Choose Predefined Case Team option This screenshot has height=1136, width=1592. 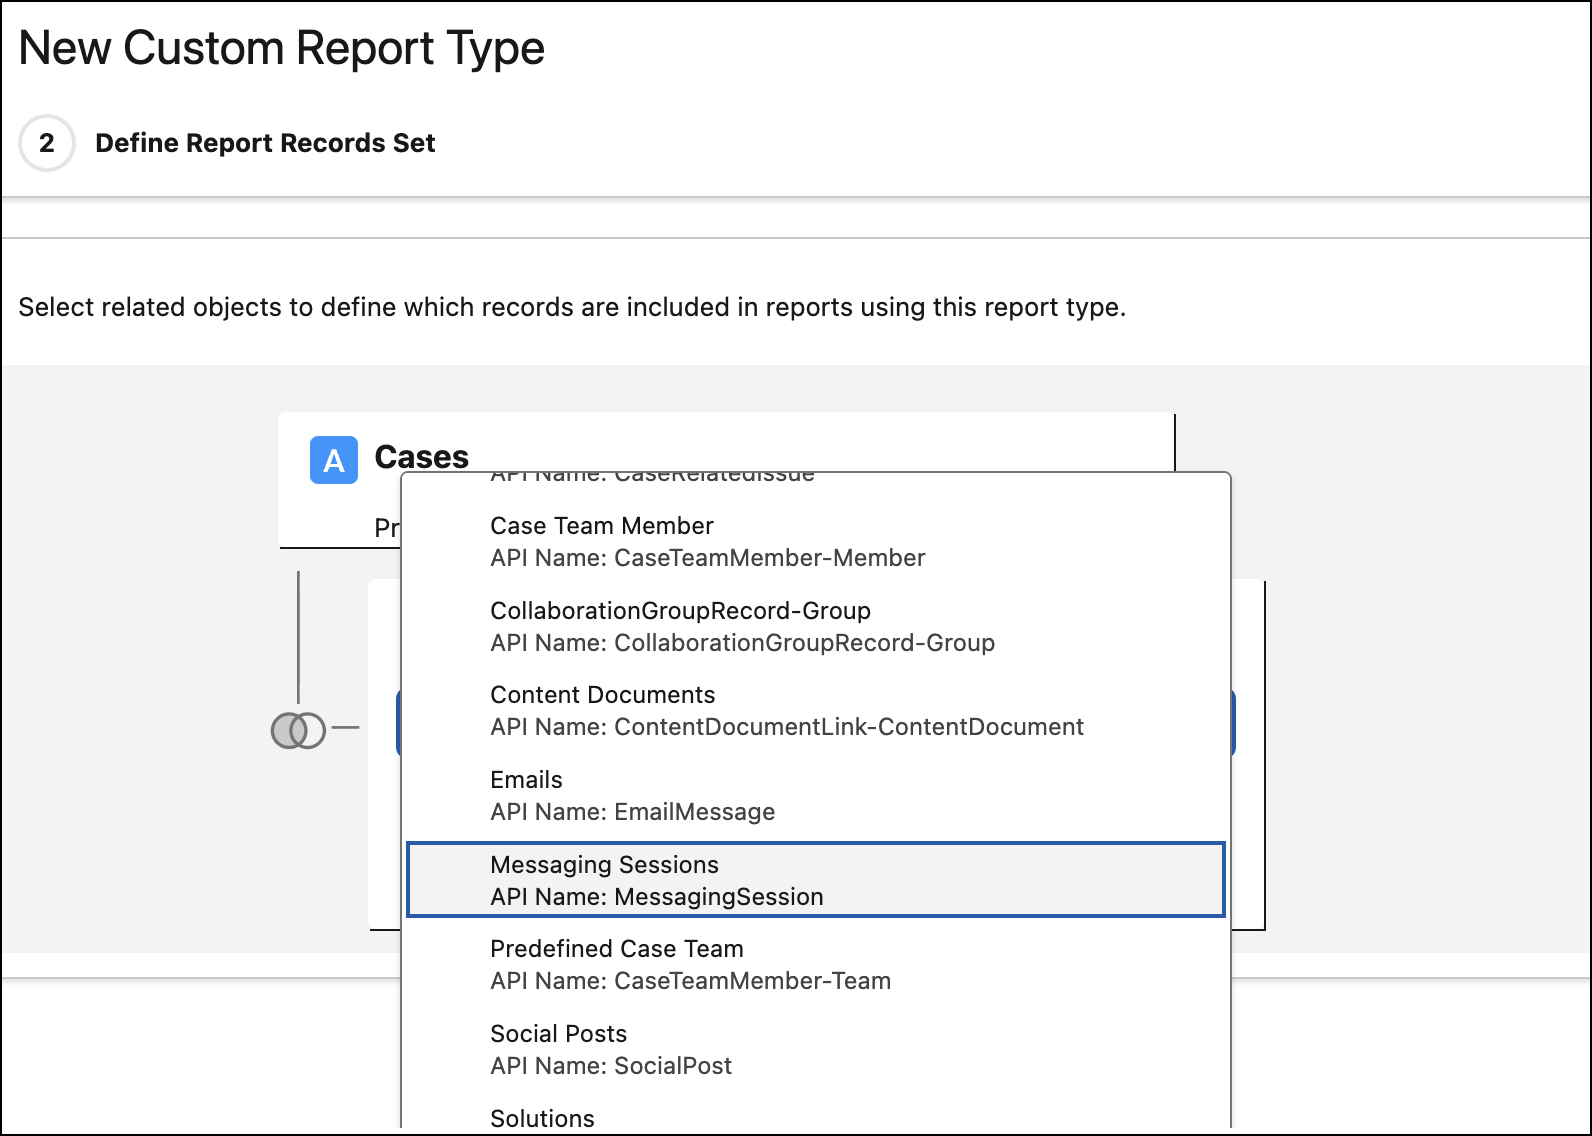point(816,964)
